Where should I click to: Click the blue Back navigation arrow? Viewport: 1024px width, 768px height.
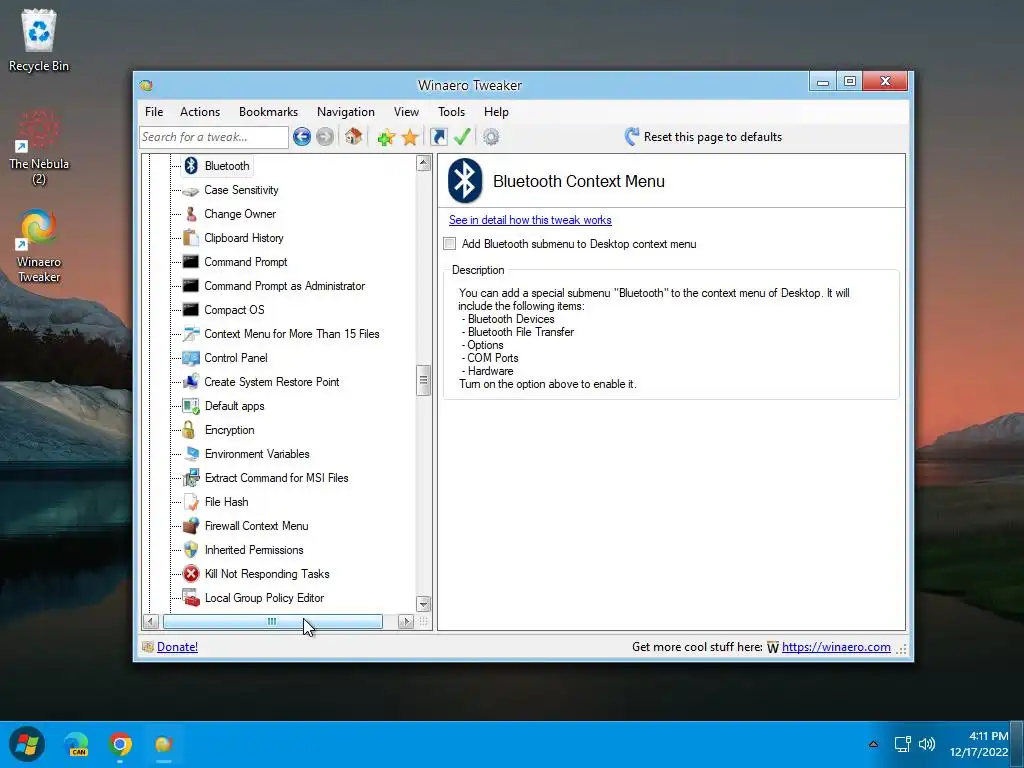tap(302, 136)
